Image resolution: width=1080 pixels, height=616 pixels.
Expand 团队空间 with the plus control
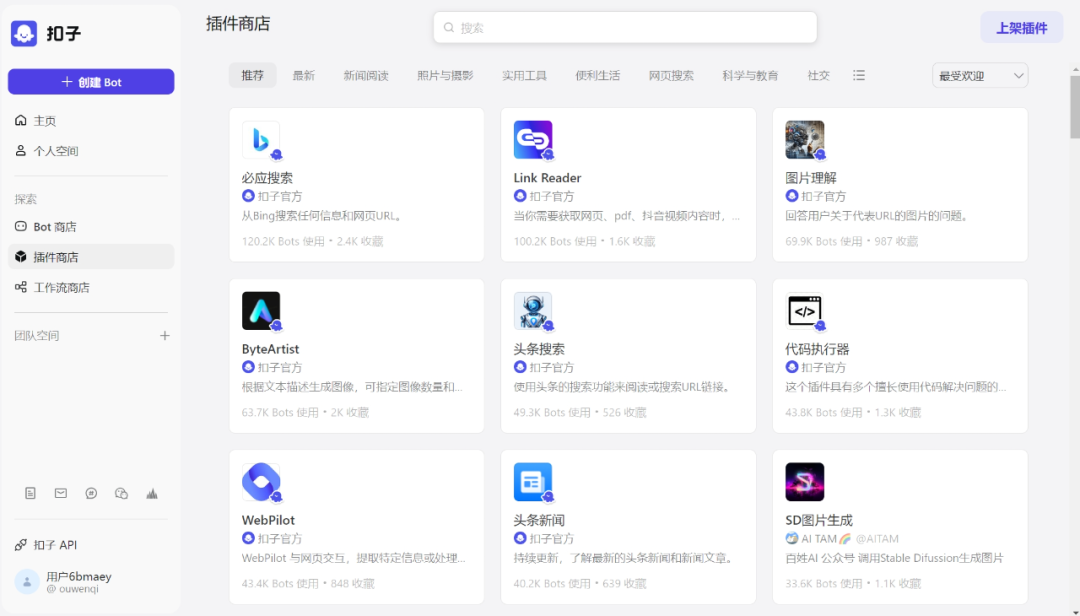pos(164,335)
